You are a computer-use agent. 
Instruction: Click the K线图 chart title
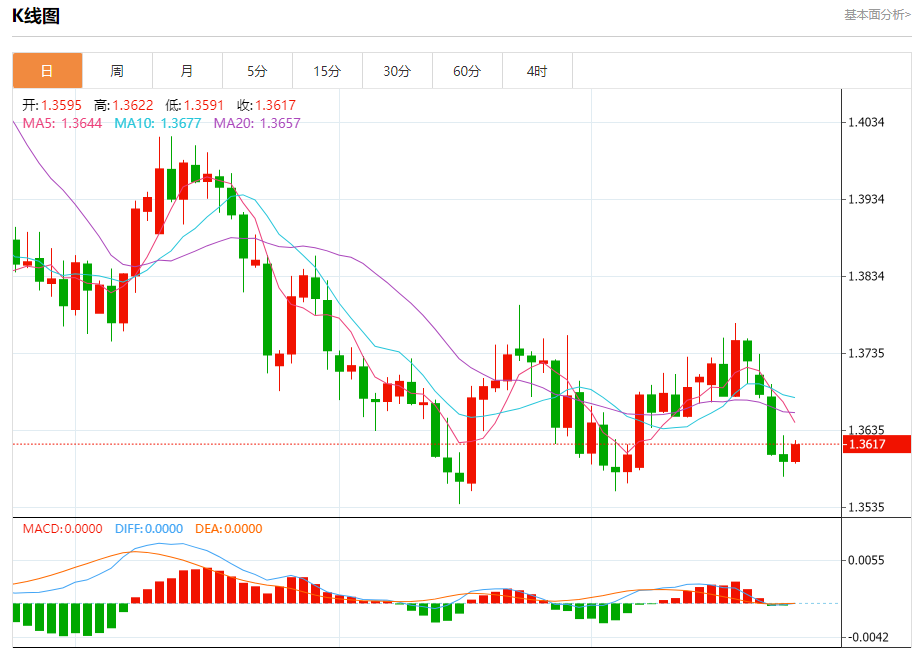pyautogui.click(x=36, y=16)
